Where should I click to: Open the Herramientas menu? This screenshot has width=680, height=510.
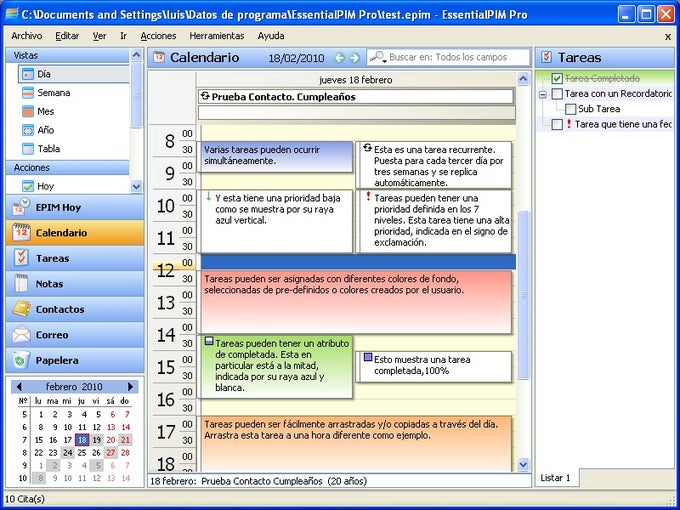coord(217,36)
